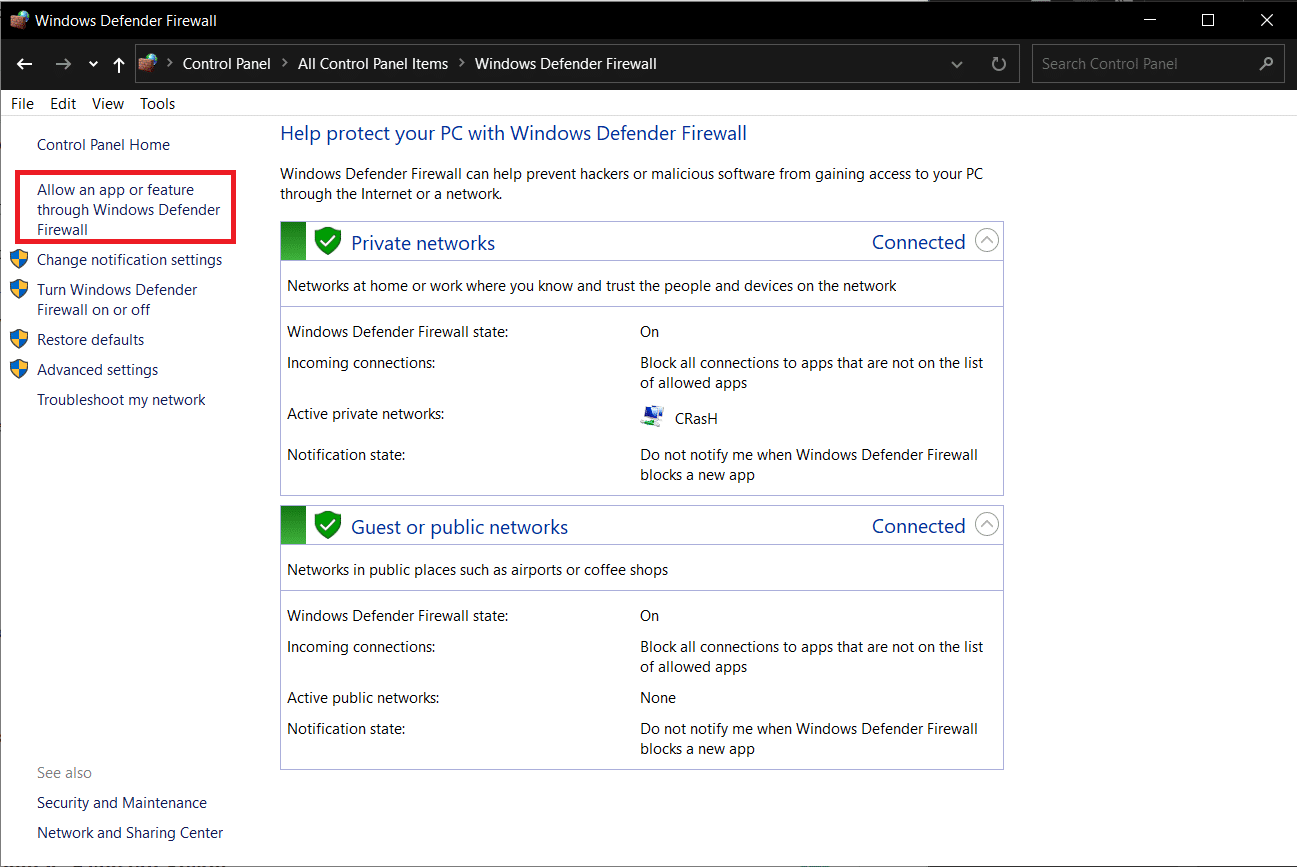Open Turn Windows Defender Firewall on or off
The height and width of the screenshot is (867, 1297).
click(x=117, y=299)
